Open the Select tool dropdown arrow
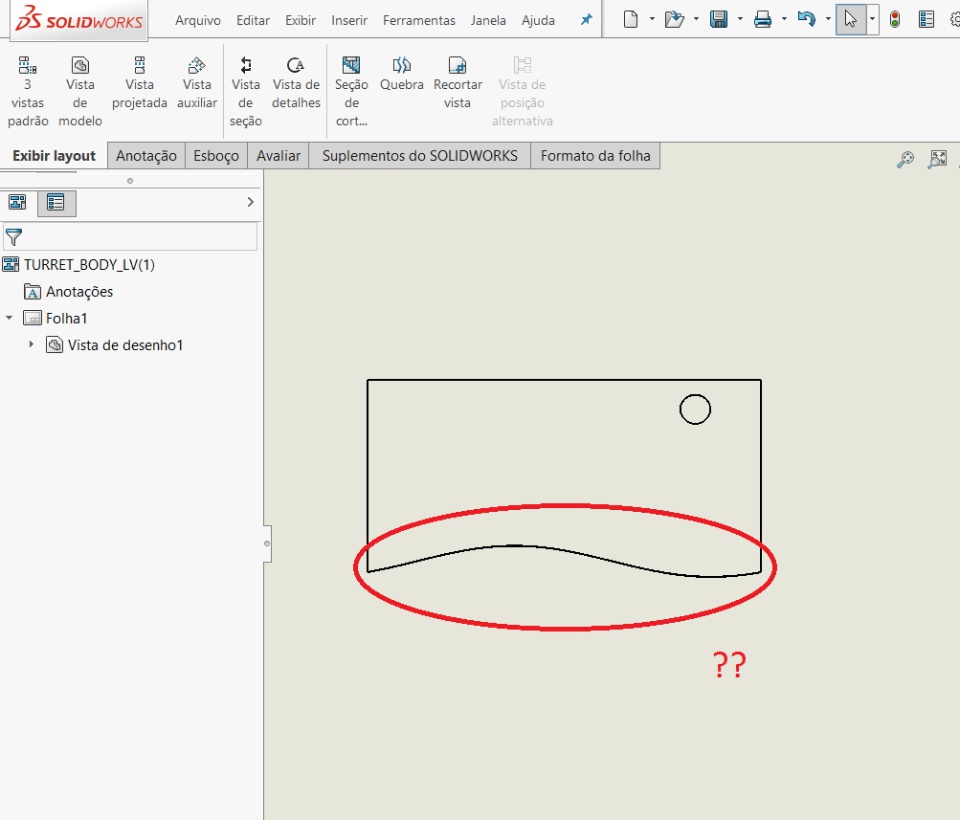Viewport: 960px width, 820px height. [872, 20]
